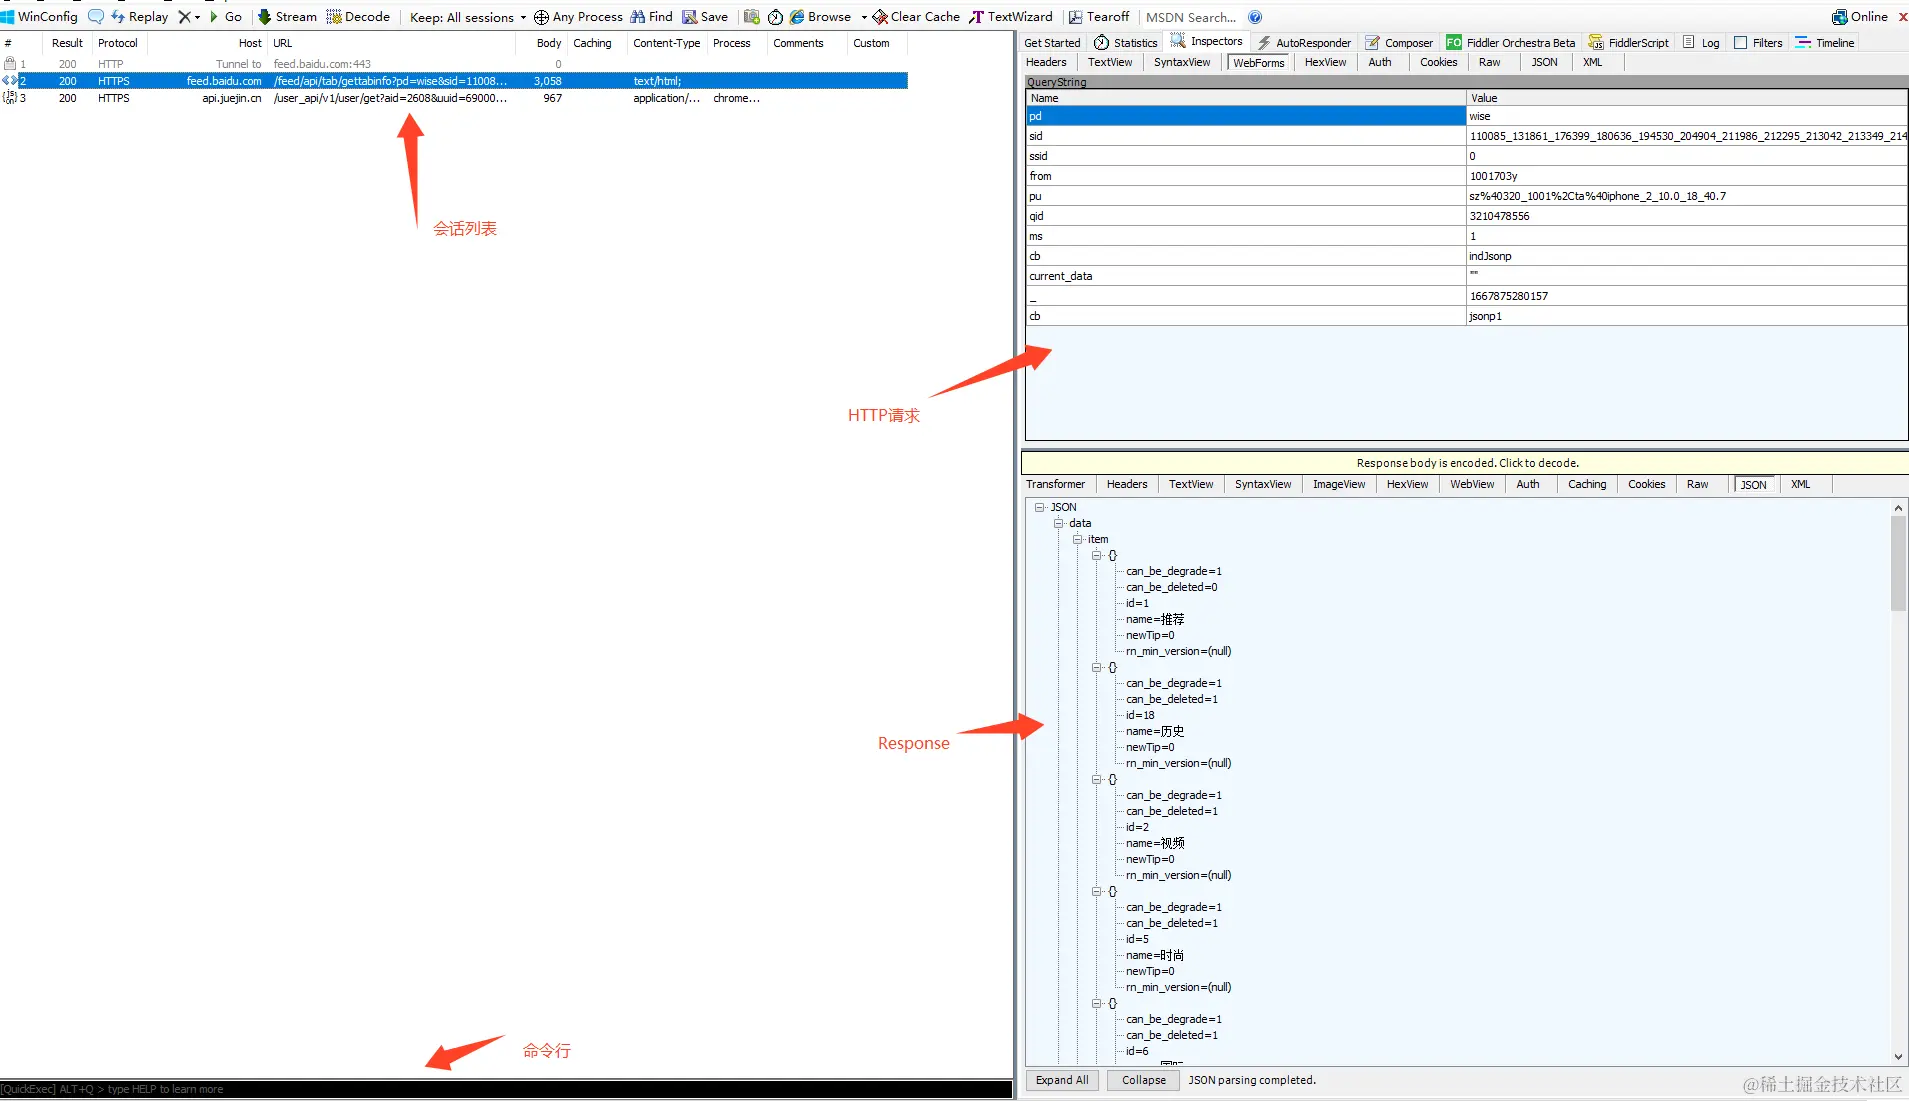
Task: Switch to the Statistics tab
Action: [x=1126, y=42]
